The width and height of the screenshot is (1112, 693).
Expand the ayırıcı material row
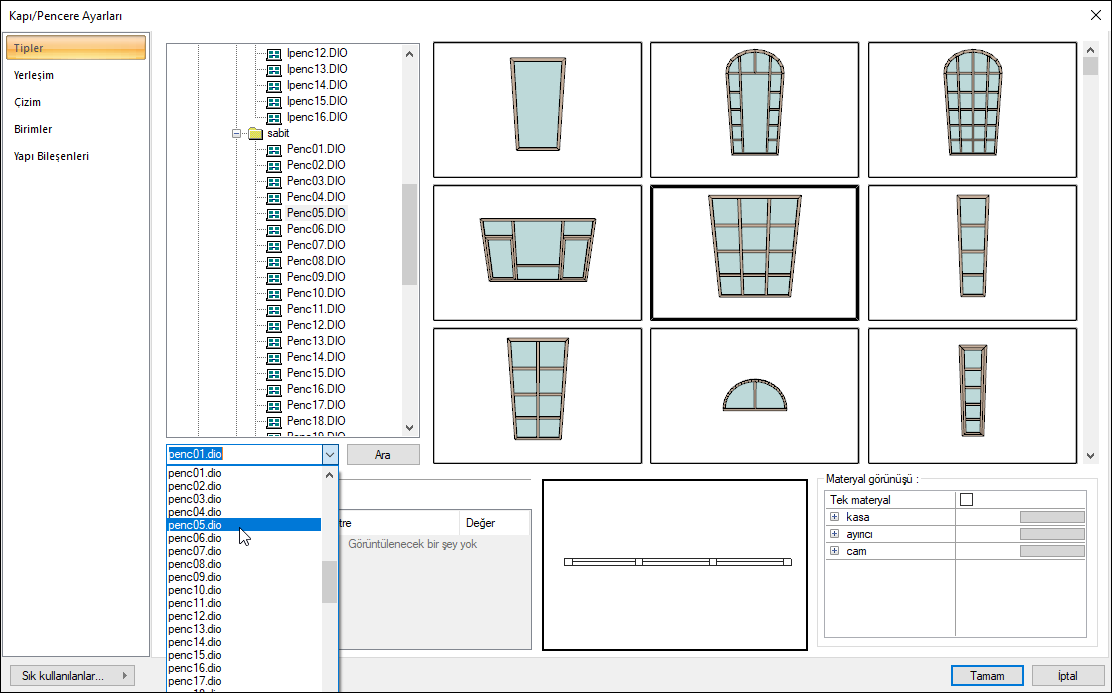(834, 534)
